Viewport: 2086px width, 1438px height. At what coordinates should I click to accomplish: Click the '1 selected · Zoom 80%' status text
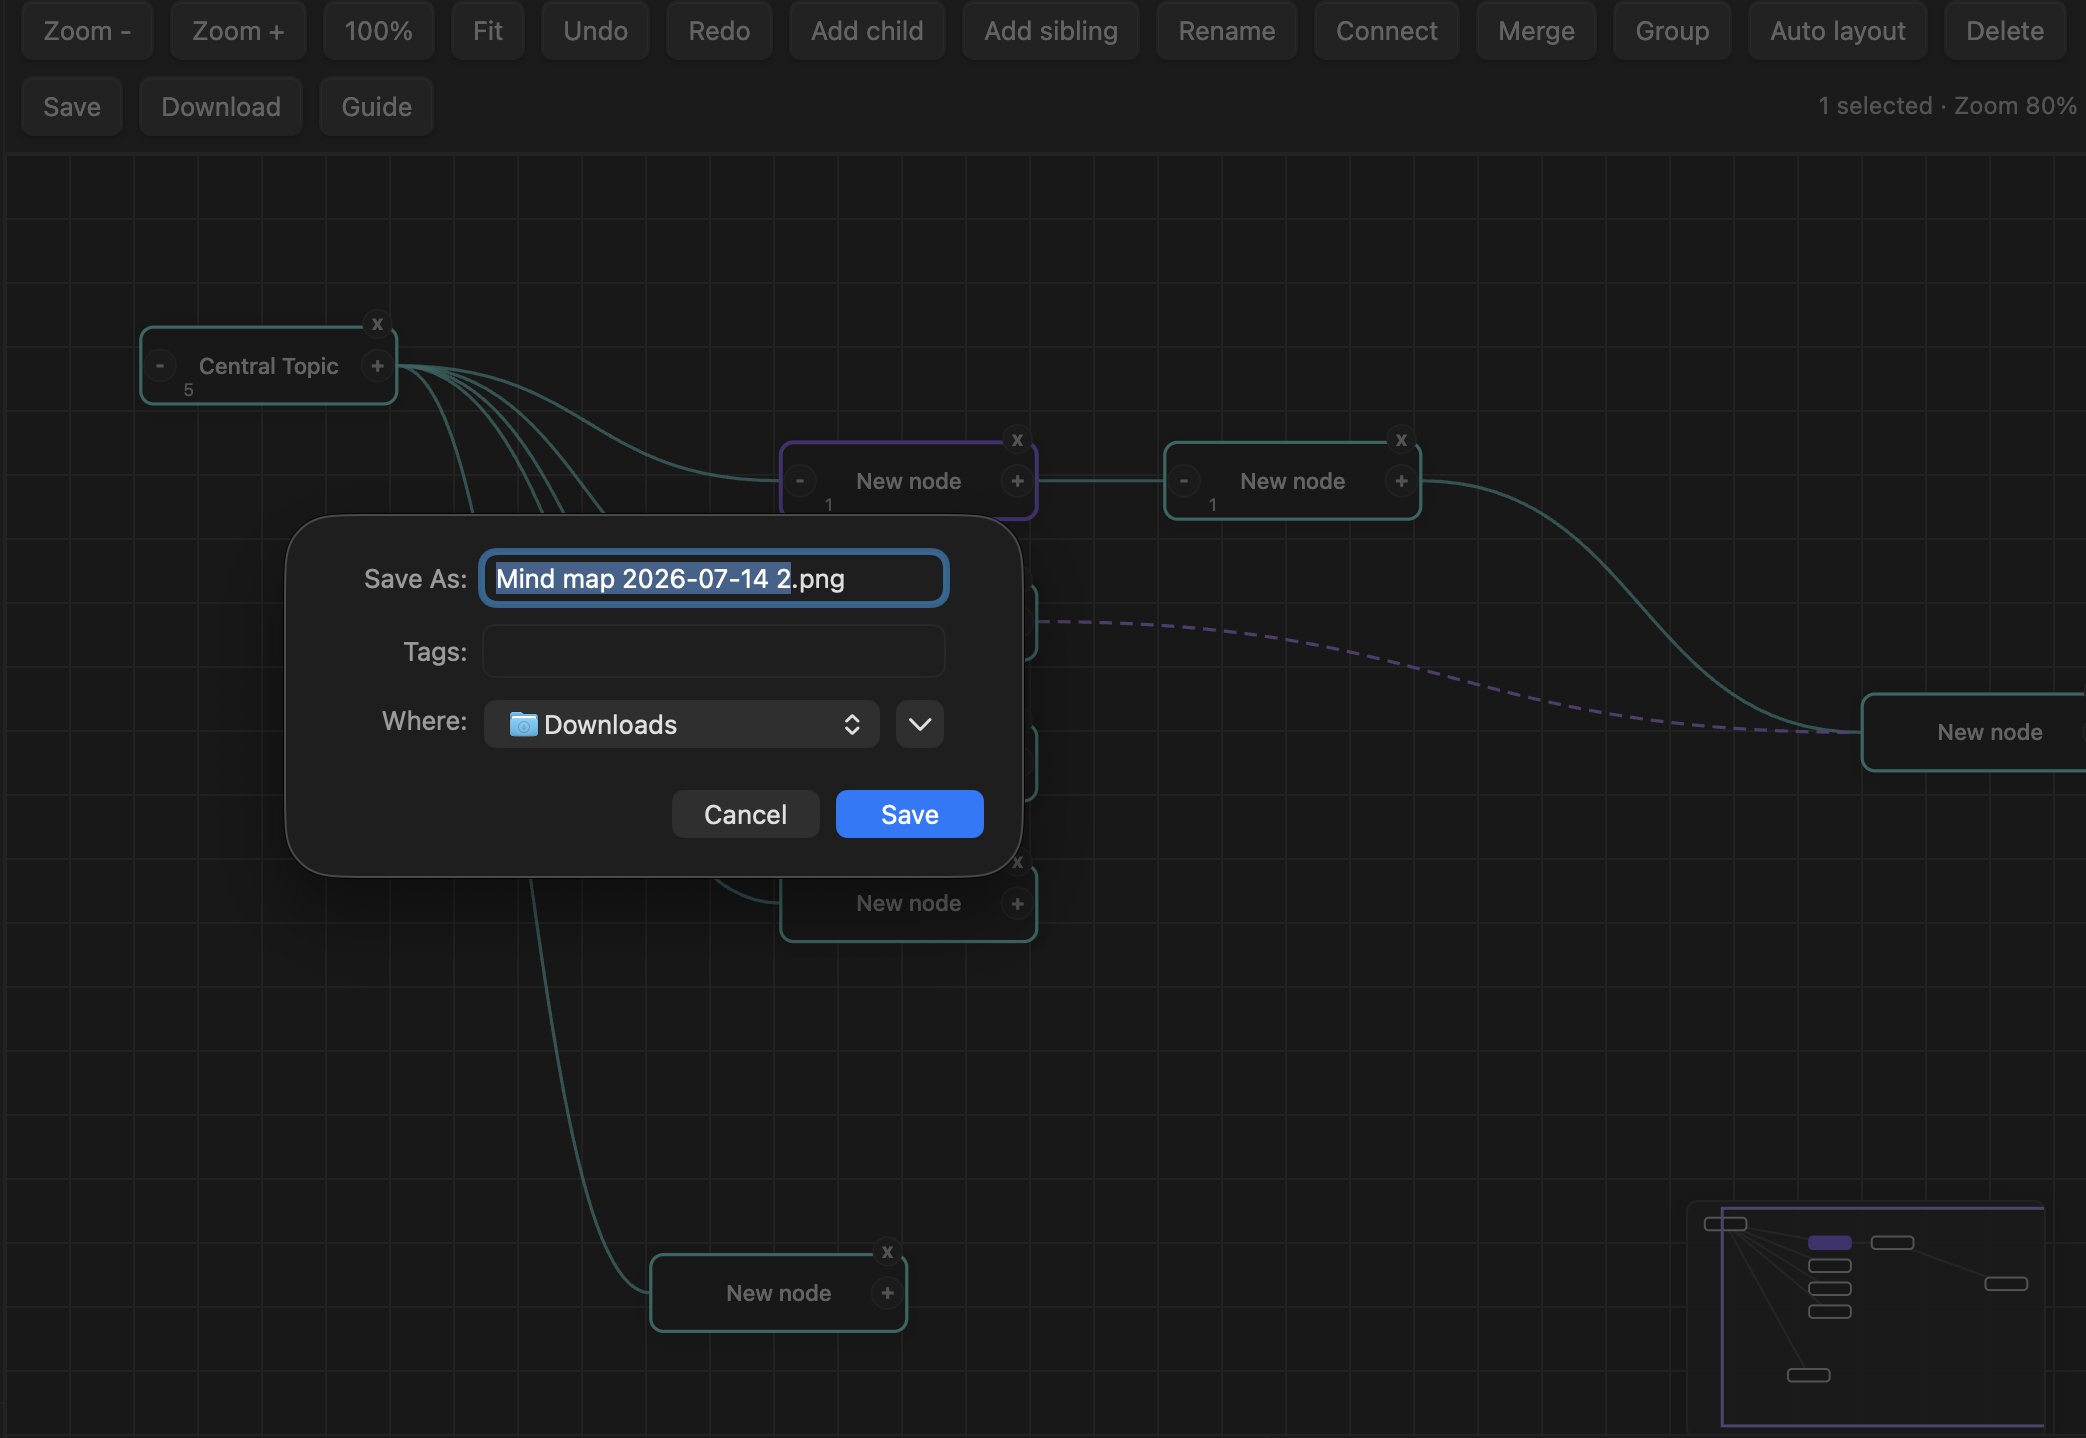[1947, 106]
